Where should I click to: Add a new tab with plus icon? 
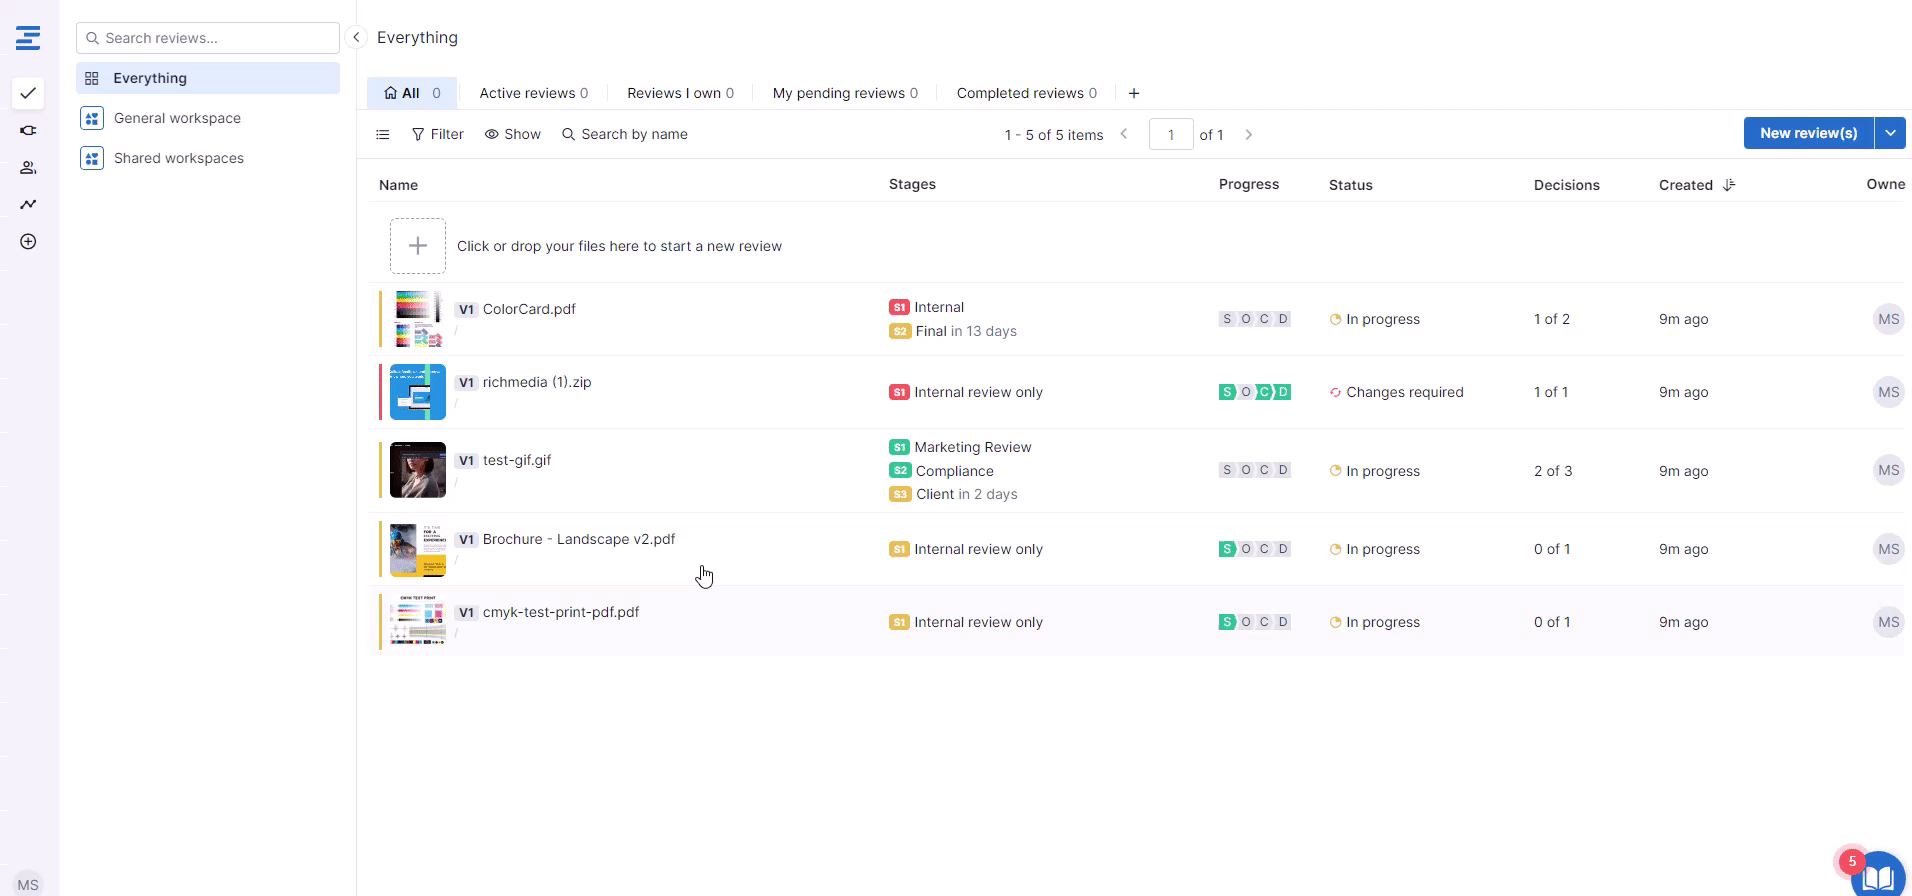pyautogui.click(x=1133, y=93)
